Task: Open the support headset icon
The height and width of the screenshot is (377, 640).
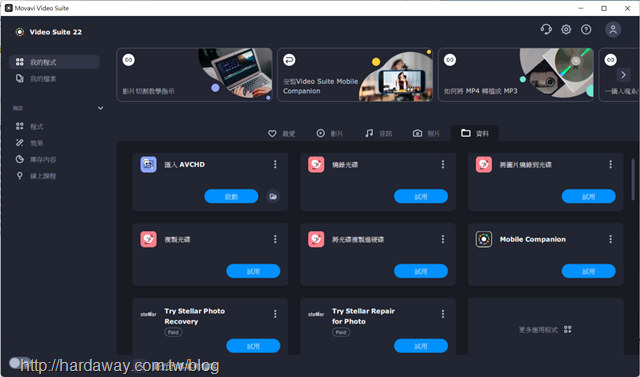Action: tap(546, 29)
